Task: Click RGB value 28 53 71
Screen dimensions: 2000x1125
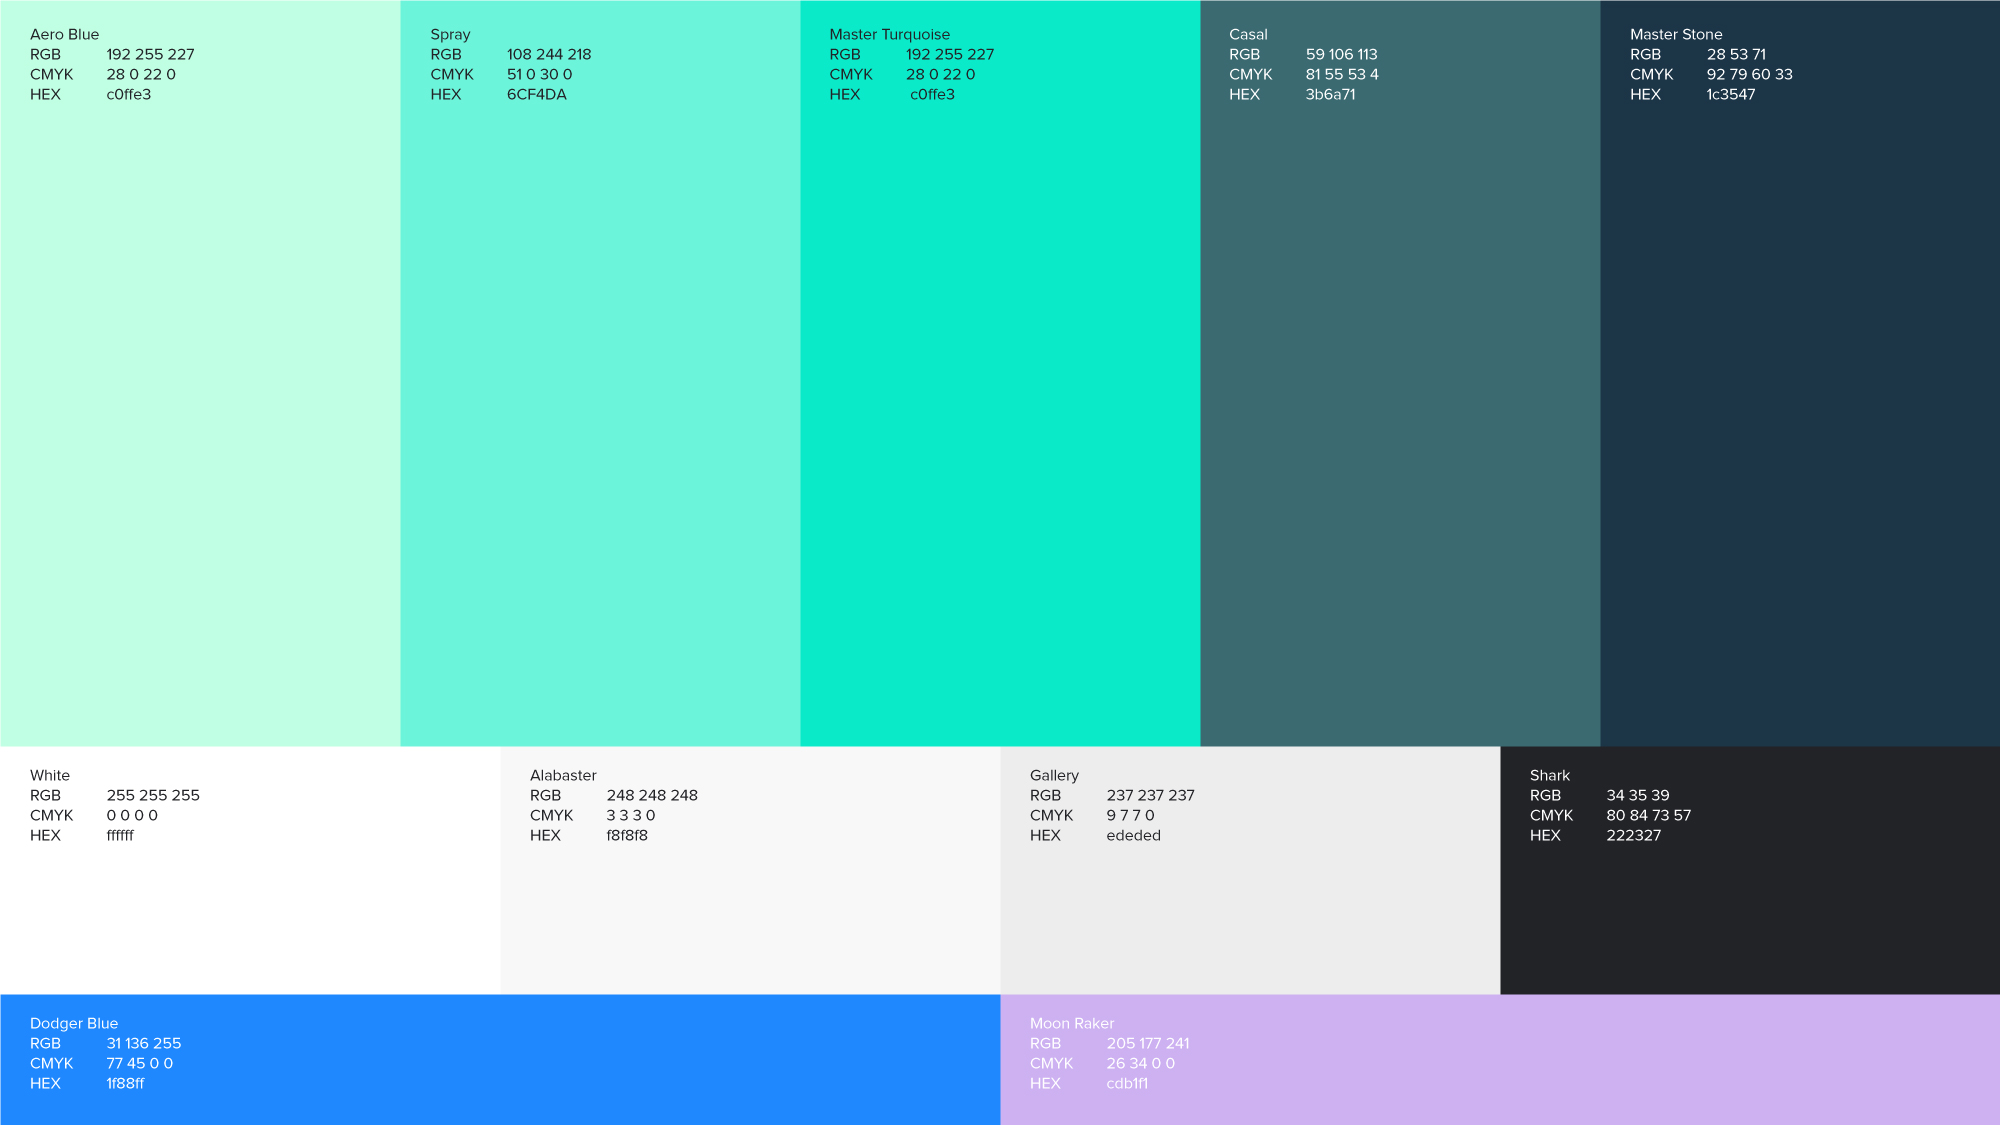Action: point(1736,54)
